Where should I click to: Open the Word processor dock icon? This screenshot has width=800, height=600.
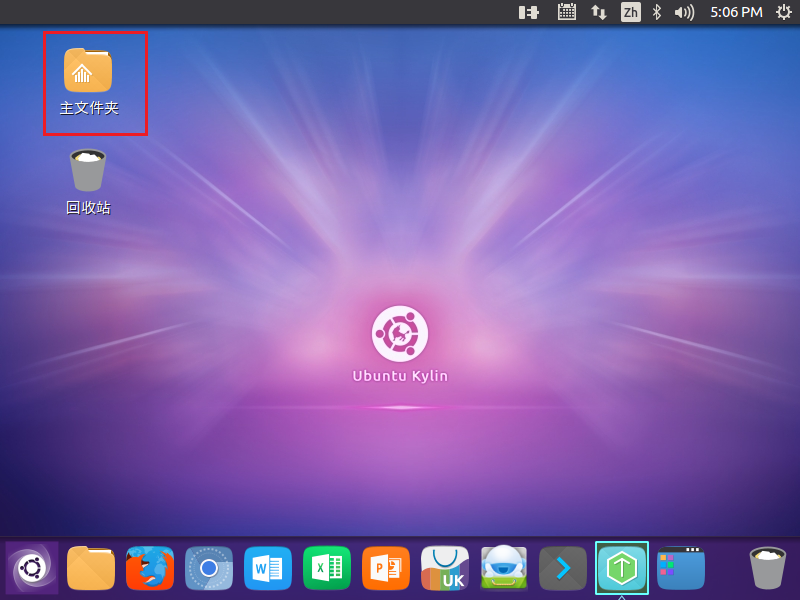(x=268, y=568)
